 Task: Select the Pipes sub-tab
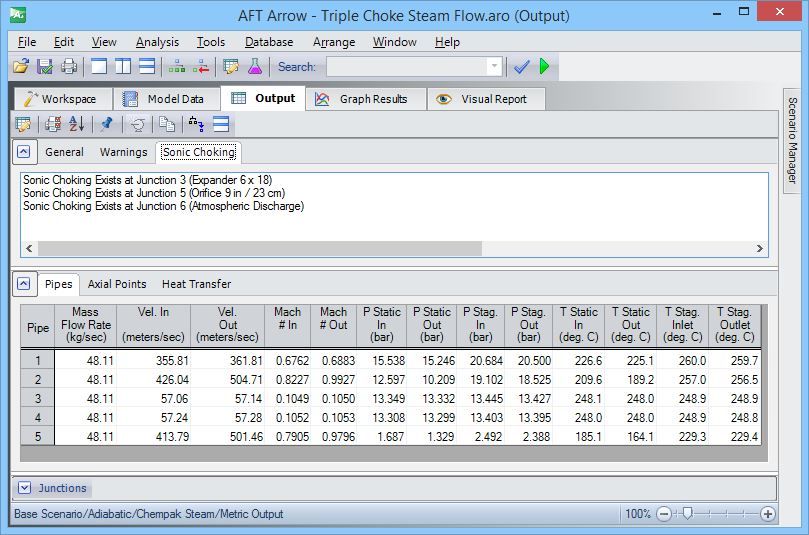point(58,284)
